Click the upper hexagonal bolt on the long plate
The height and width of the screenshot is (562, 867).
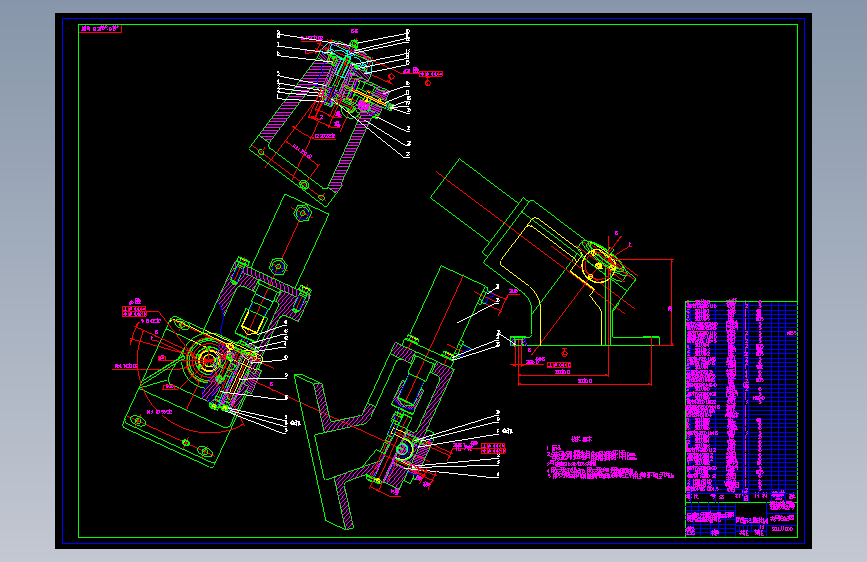coord(302,213)
